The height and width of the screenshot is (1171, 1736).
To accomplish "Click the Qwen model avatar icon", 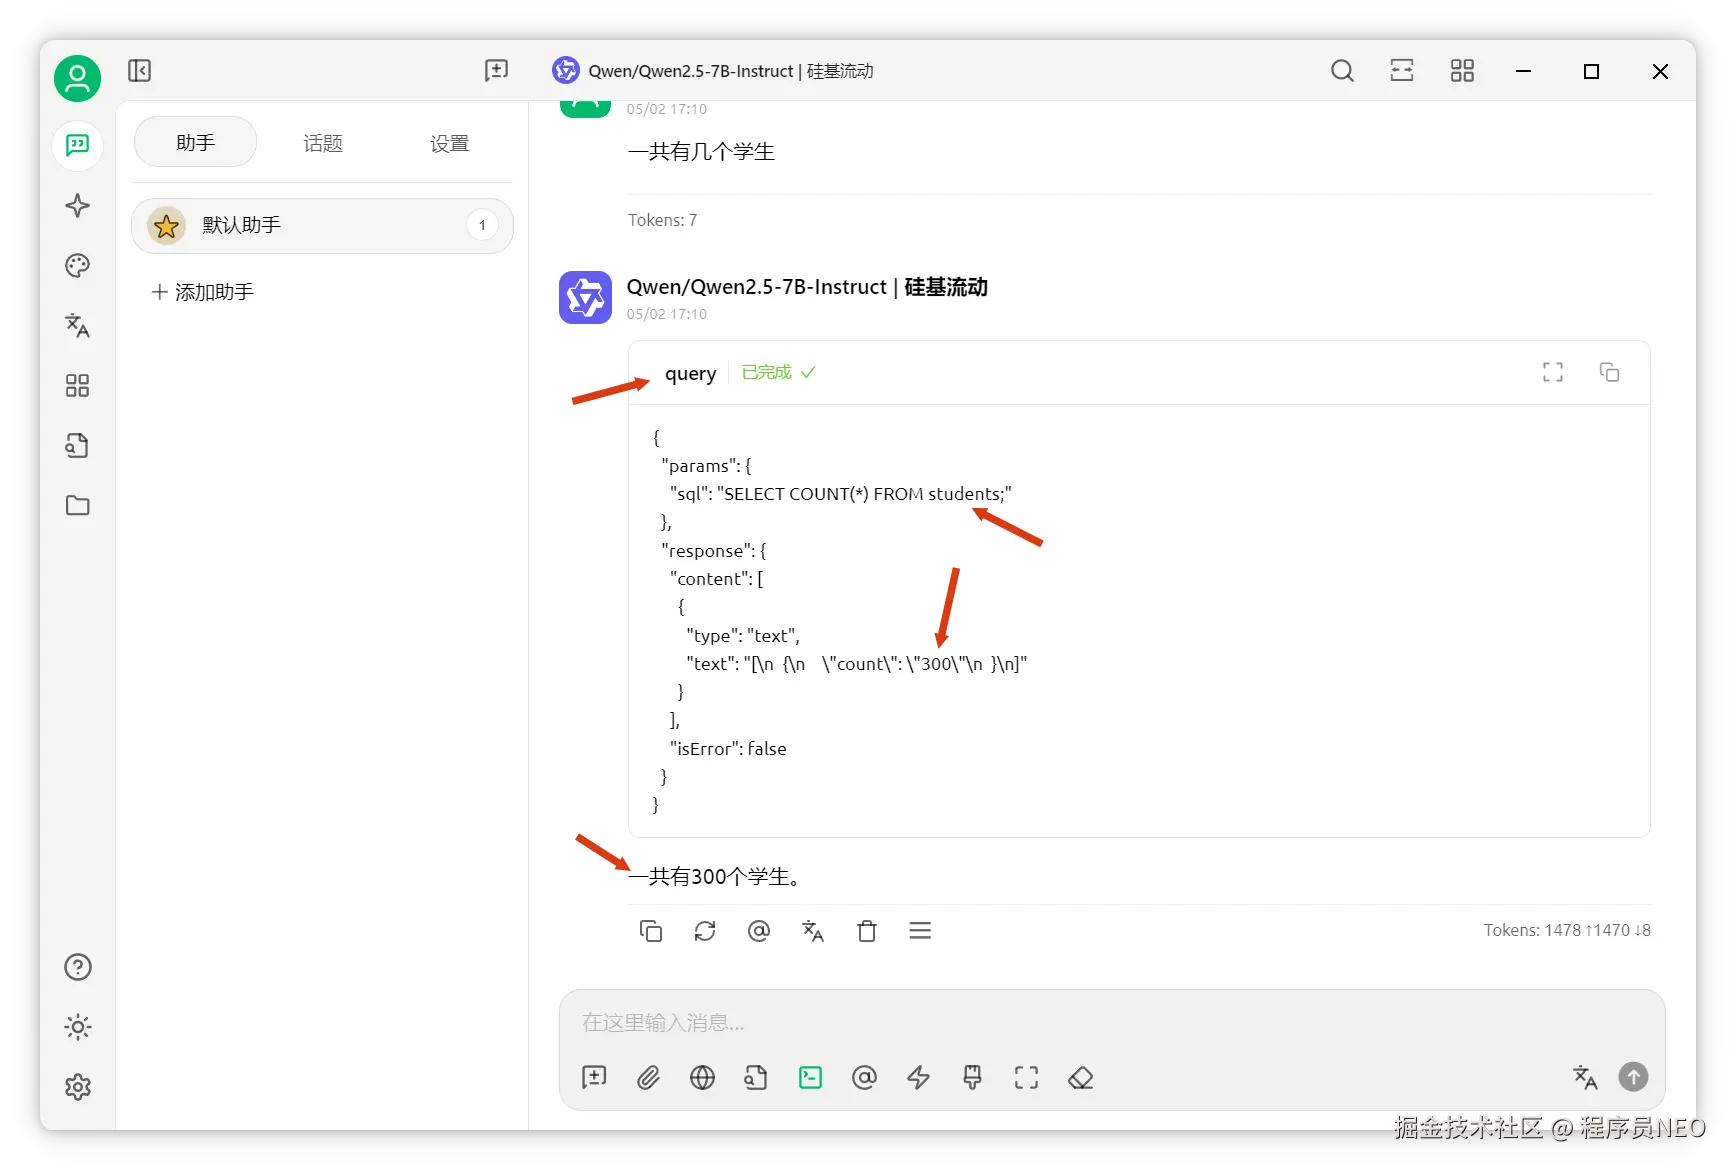I will pos(585,297).
